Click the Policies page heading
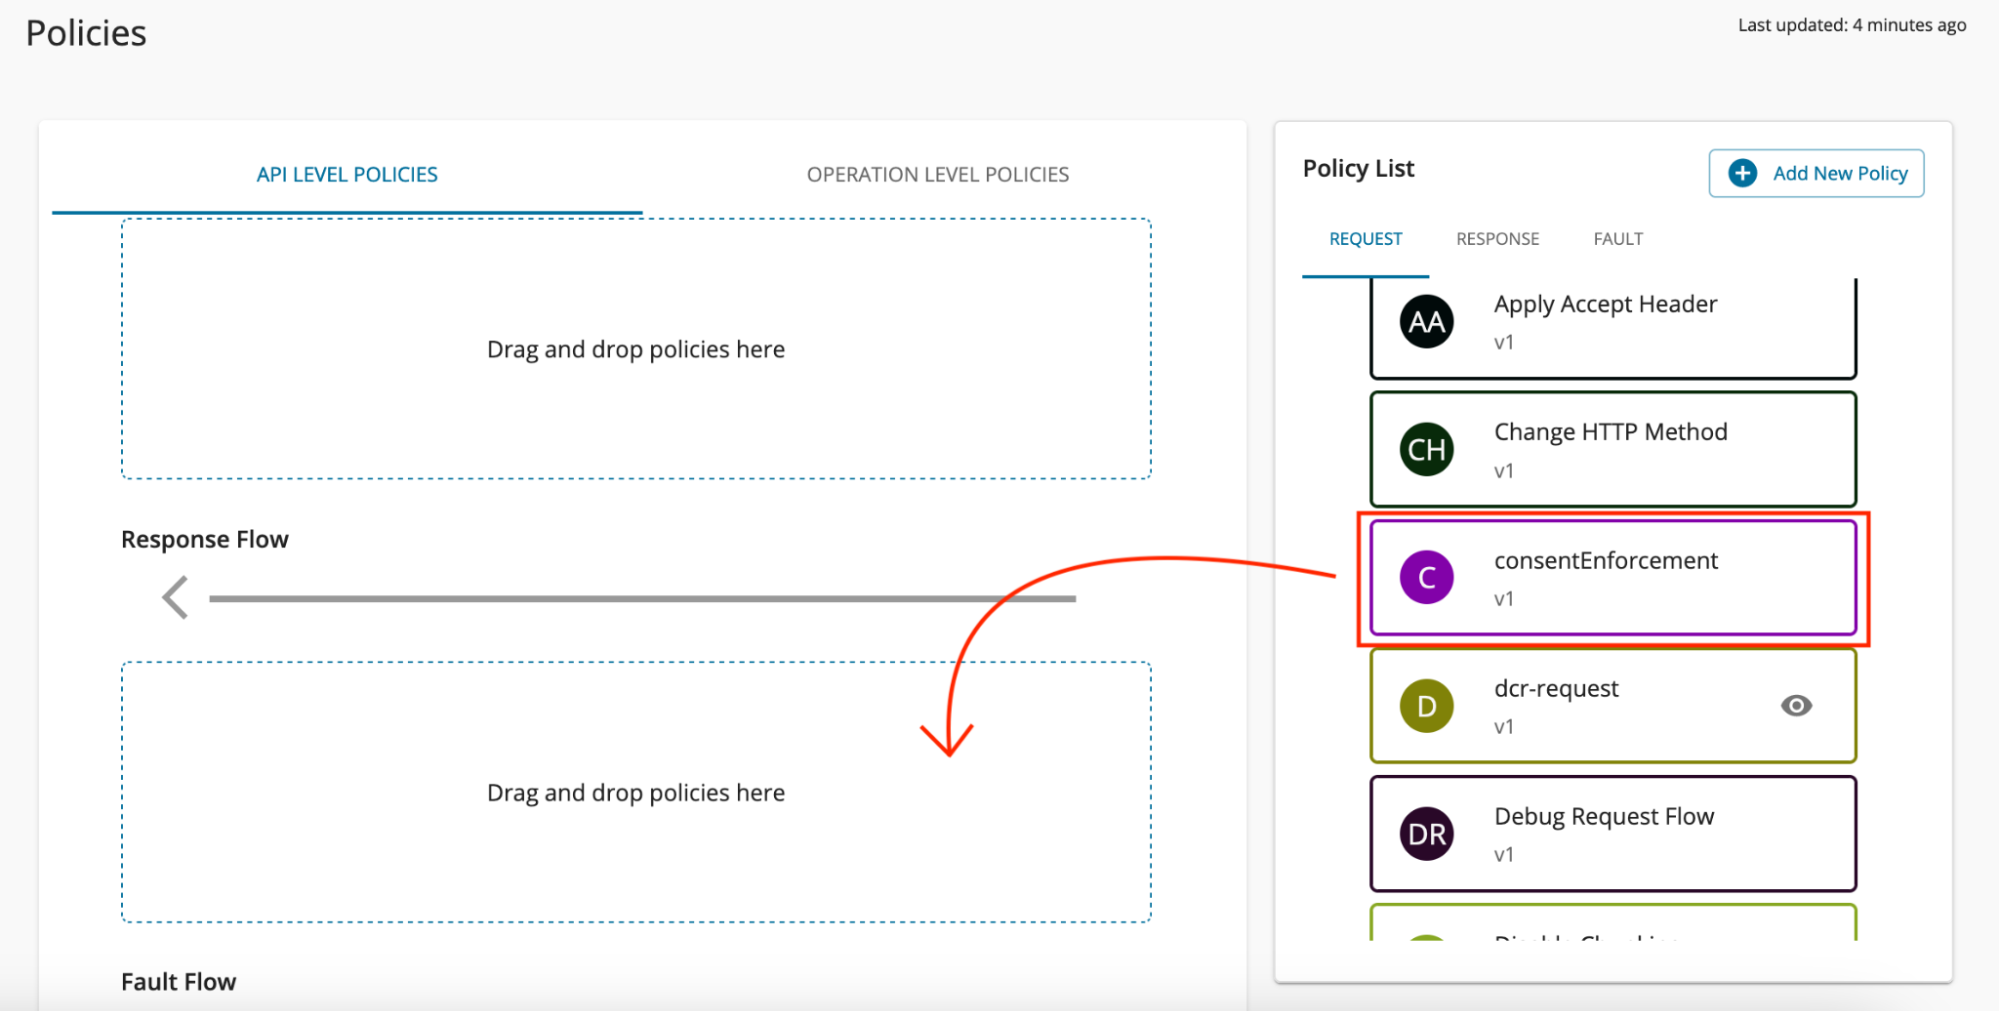This screenshot has height=1012, width=1999. pyautogui.click(x=86, y=34)
